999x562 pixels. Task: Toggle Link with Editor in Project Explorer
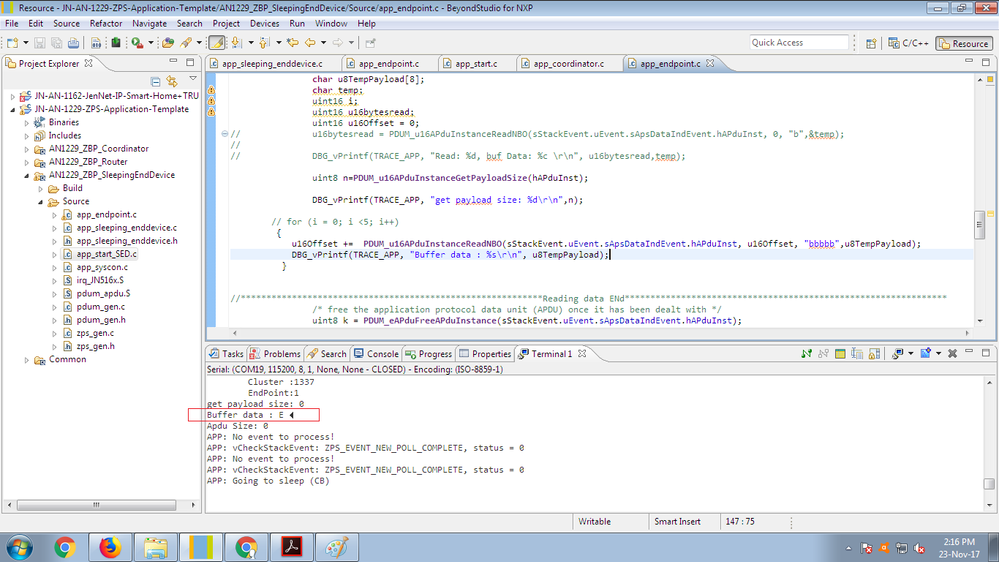tap(172, 82)
